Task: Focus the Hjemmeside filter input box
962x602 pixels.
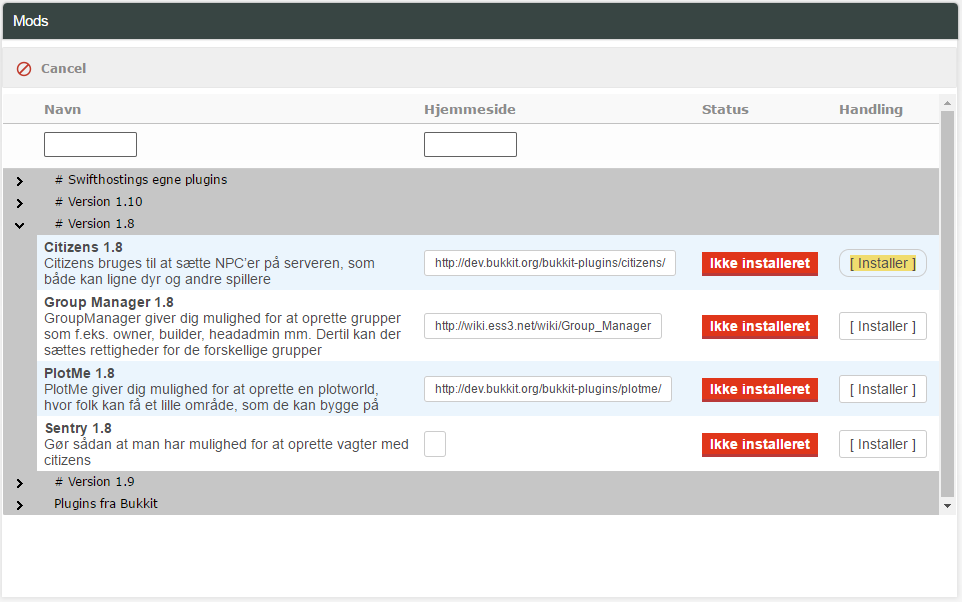Action: point(470,144)
